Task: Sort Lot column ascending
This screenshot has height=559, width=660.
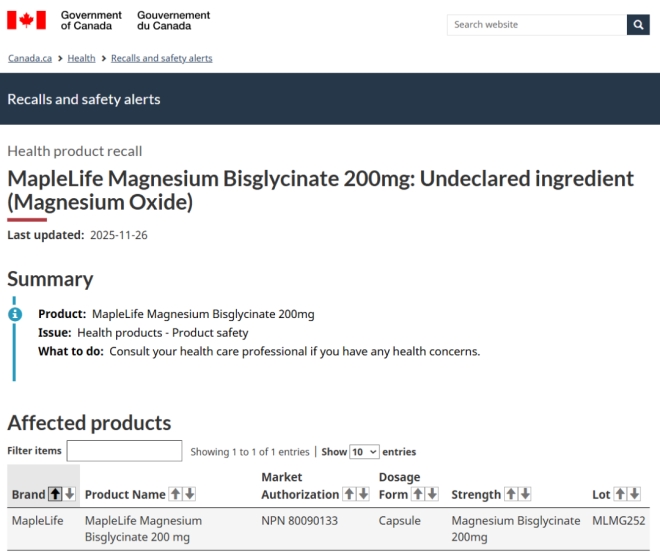Action: click(x=620, y=494)
